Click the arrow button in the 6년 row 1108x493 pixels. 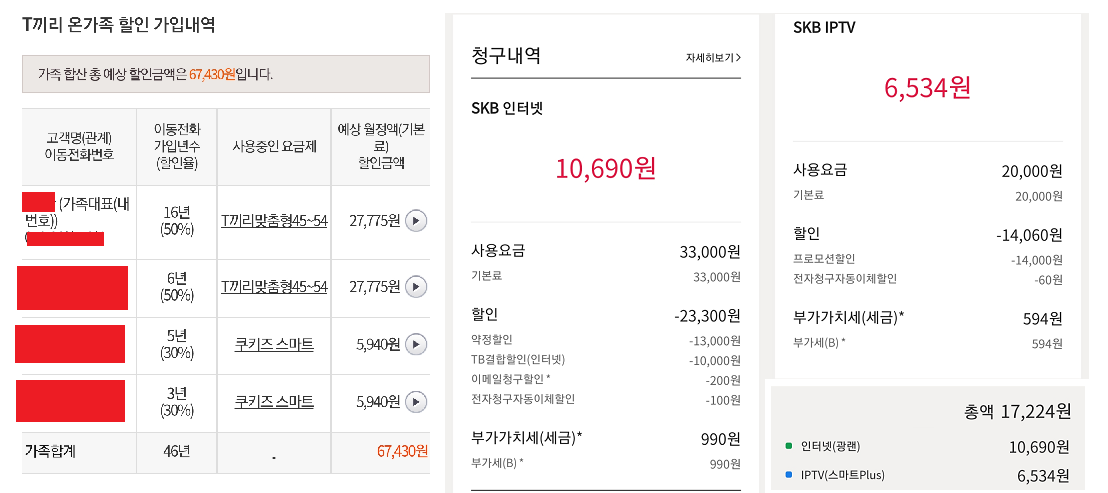pos(417,287)
